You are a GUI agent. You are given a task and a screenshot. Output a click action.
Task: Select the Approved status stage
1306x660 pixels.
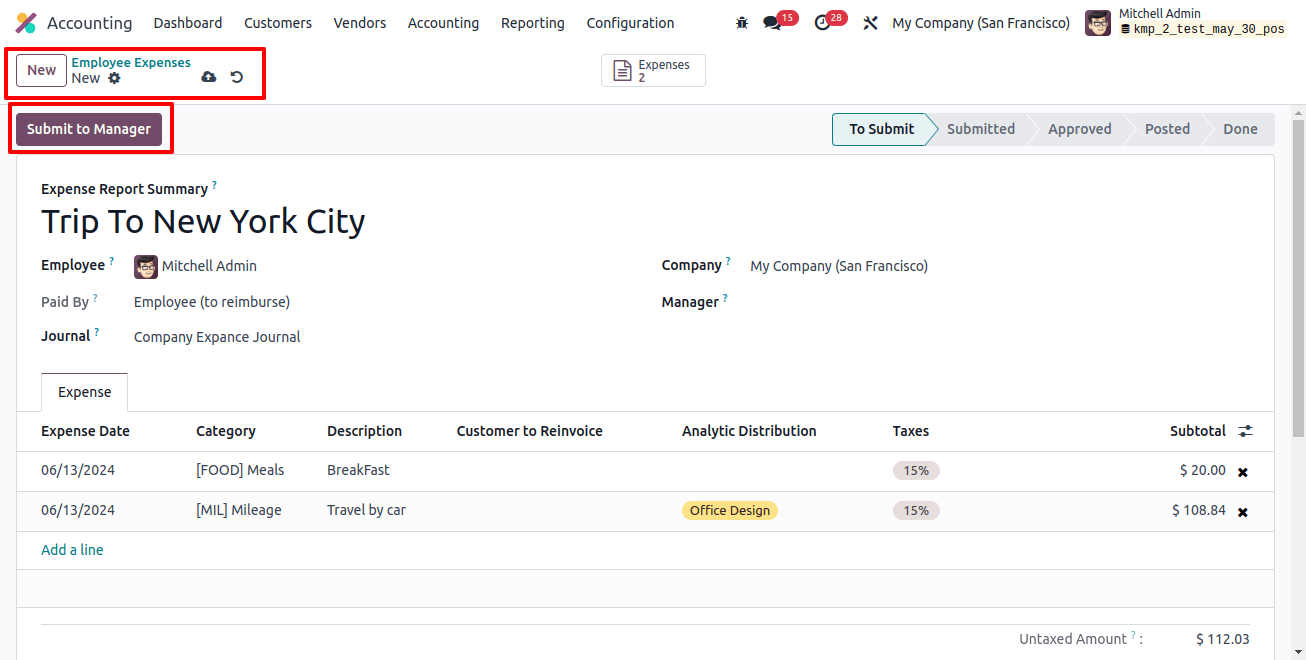[x=1080, y=129]
